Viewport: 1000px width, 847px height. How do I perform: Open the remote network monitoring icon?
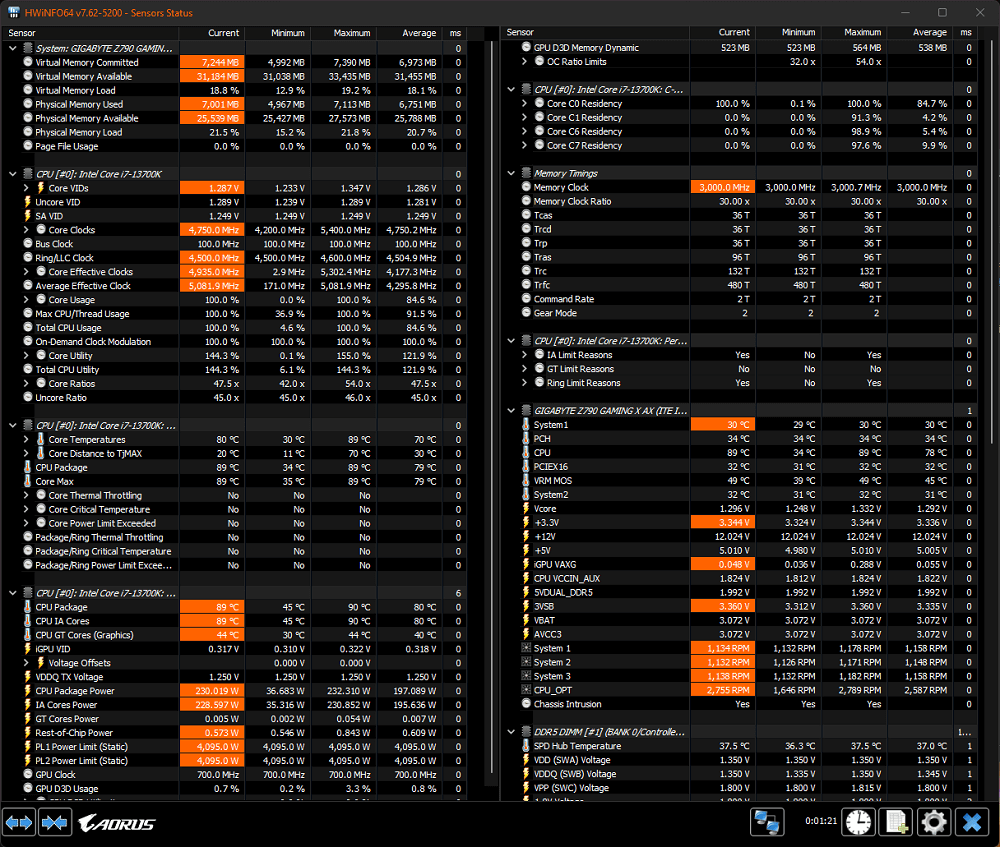(x=767, y=822)
